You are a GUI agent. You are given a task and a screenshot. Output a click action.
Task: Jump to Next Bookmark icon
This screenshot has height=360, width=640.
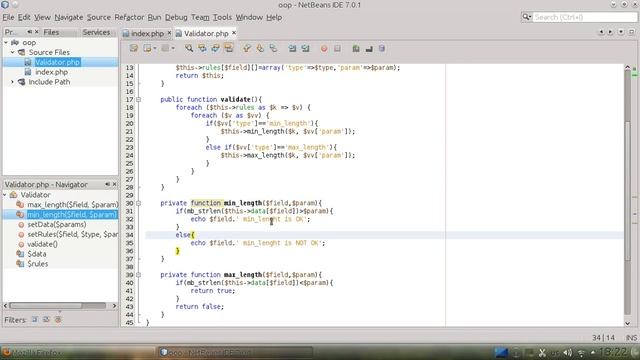point(260,49)
